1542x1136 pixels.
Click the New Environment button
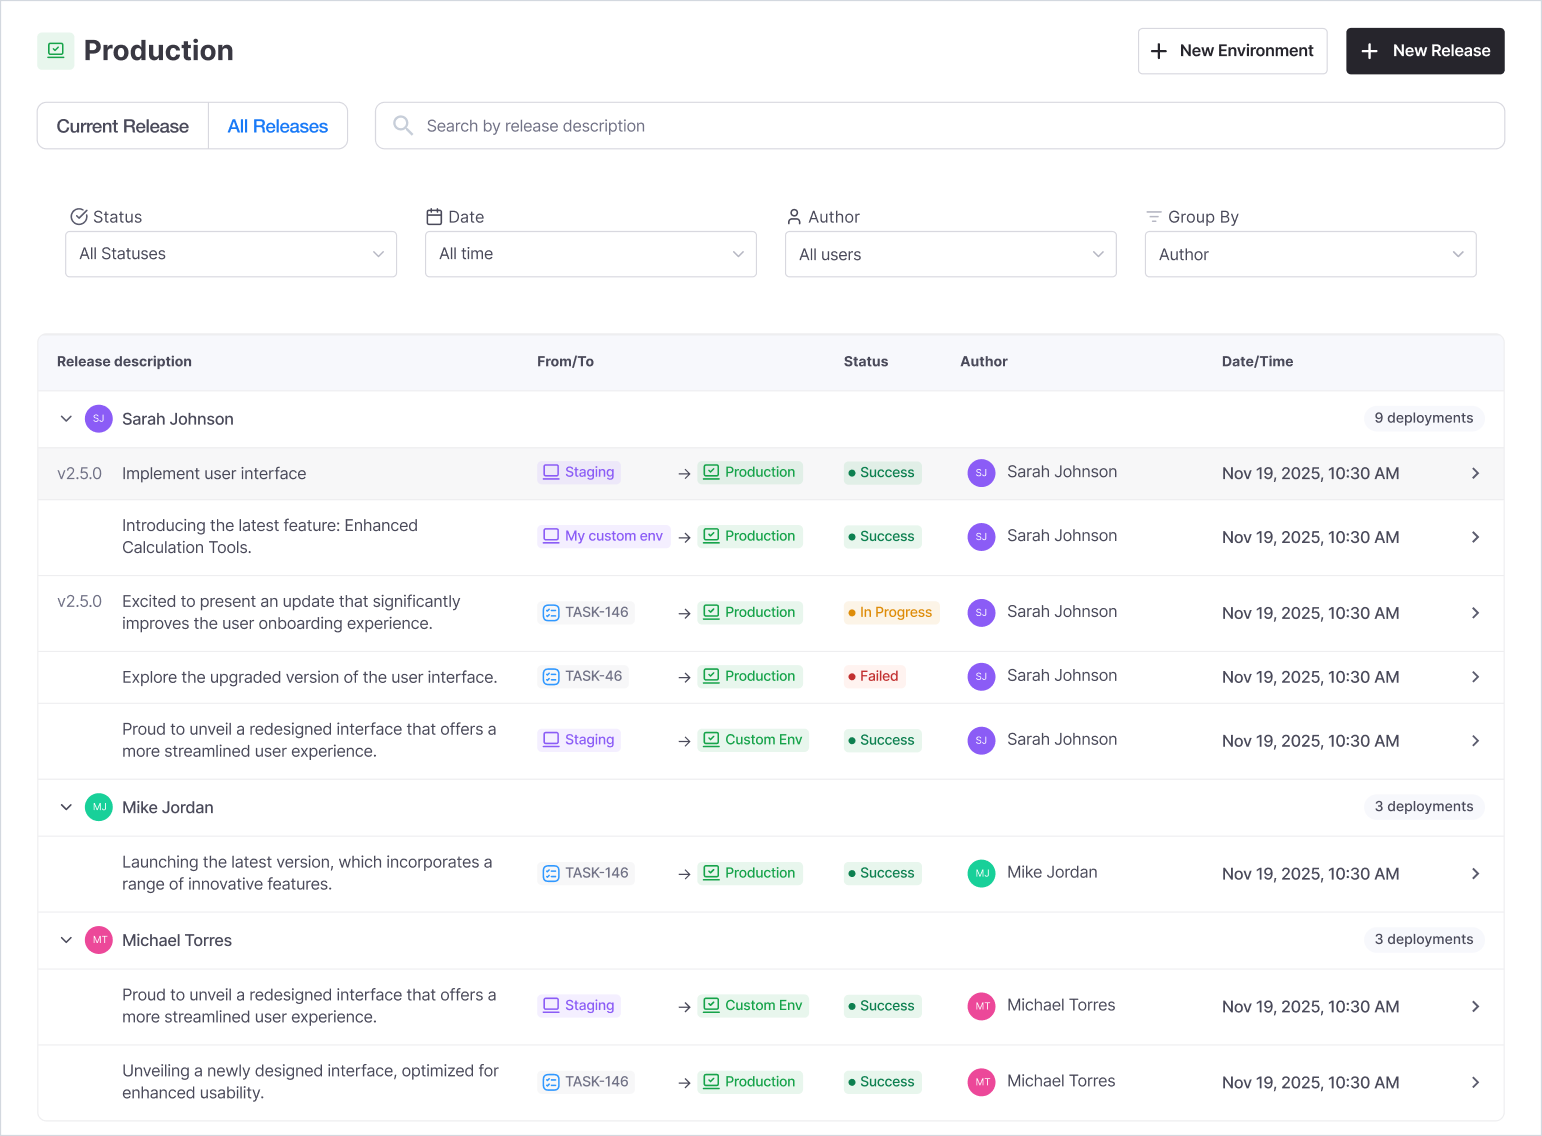click(1232, 51)
